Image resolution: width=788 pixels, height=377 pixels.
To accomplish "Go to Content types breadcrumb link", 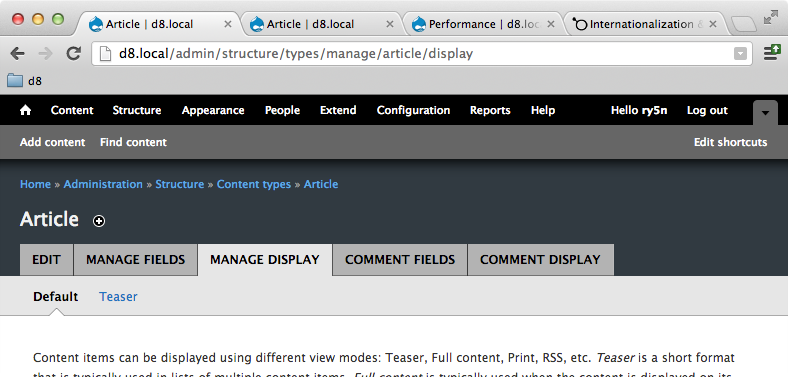I will [x=254, y=184].
